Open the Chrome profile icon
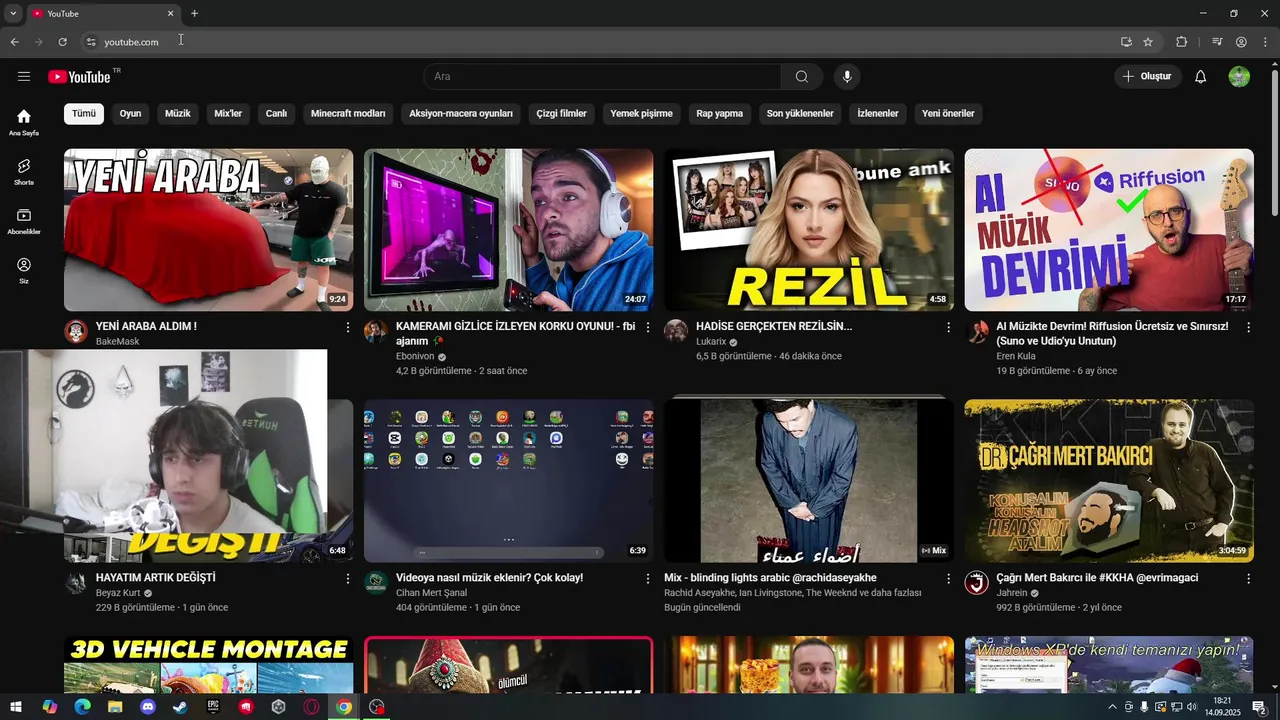The width and height of the screenshot is (1280, 720). coord(1241,42)
